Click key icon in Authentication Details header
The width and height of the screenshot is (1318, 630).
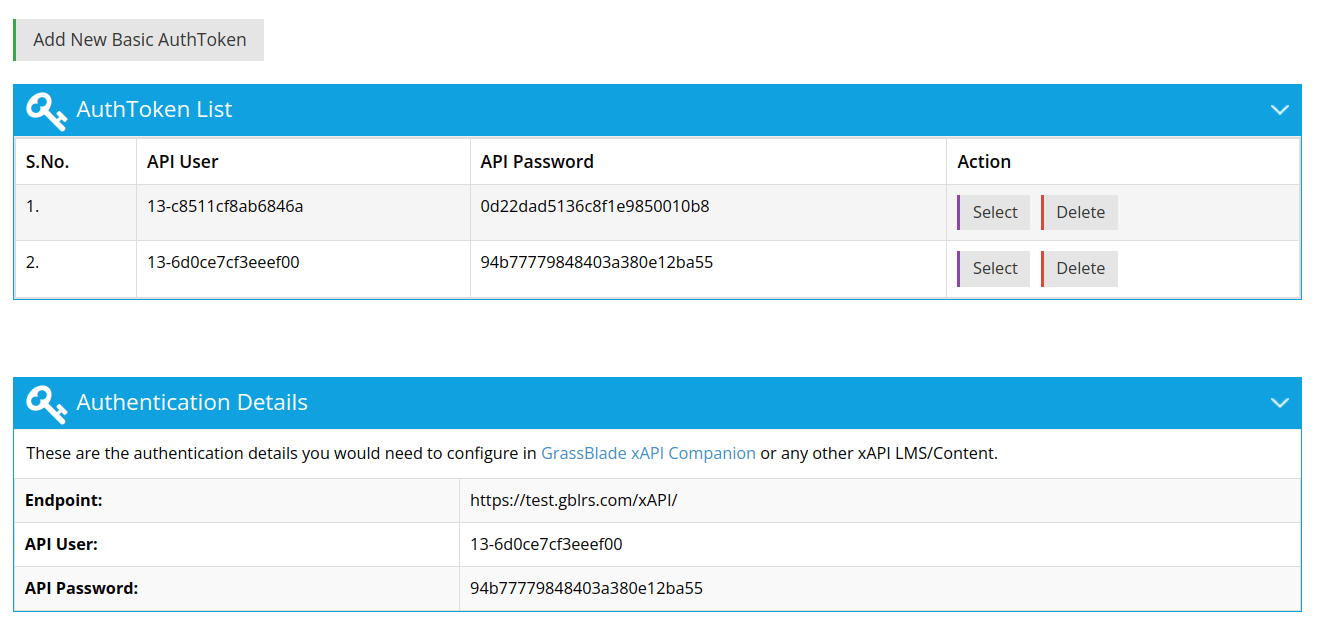[x=46, y=404]
